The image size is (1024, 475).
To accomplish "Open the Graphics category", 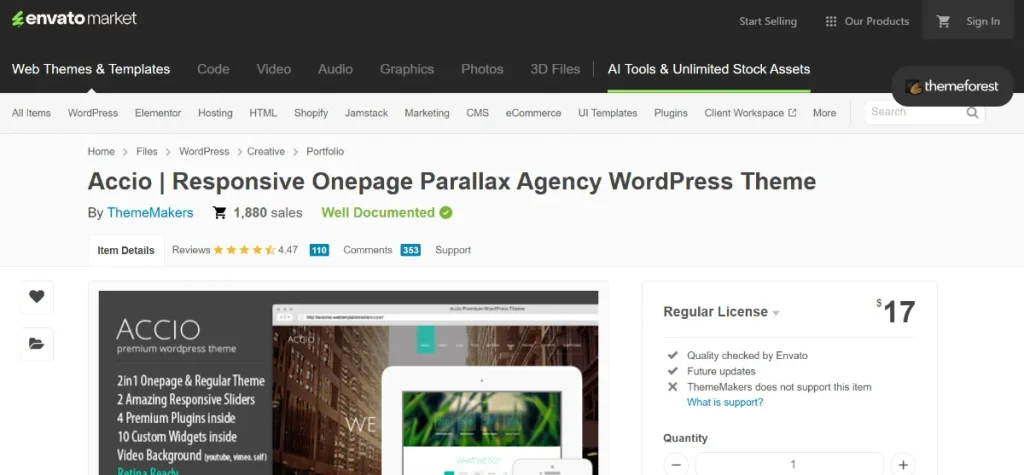I will point(407,69).
